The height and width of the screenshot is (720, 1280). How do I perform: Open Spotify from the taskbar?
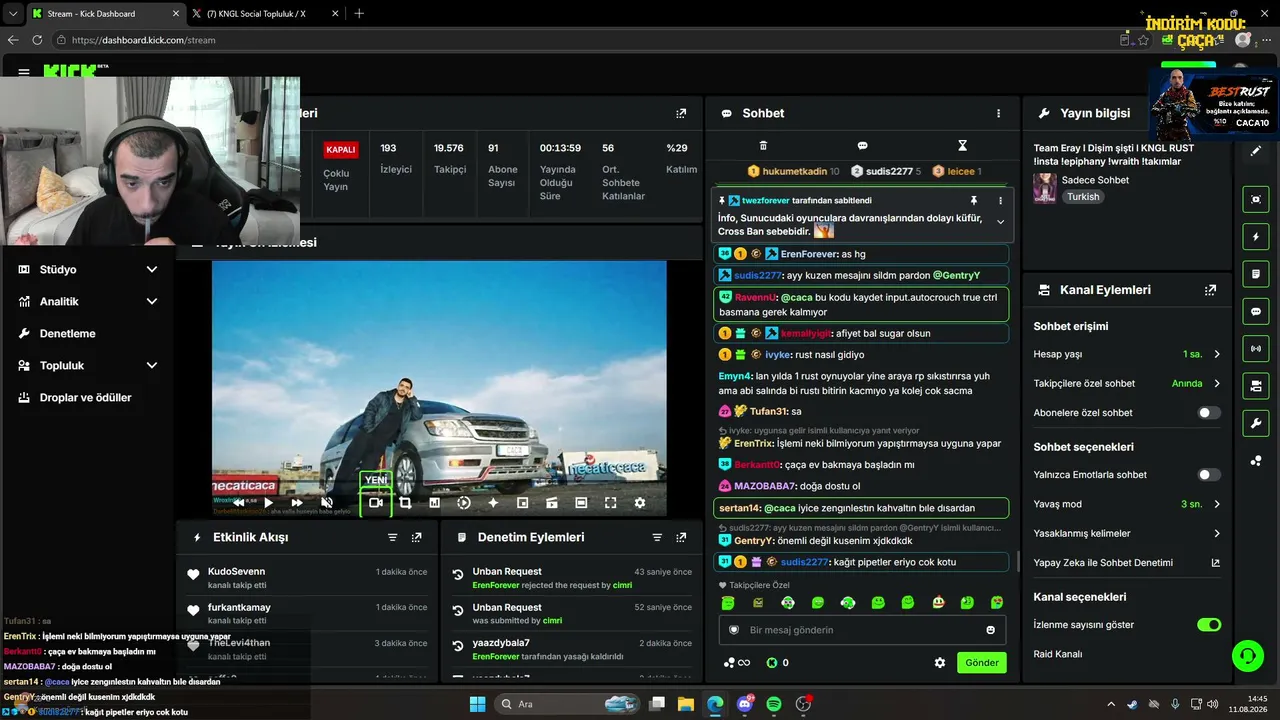[774, 704]
